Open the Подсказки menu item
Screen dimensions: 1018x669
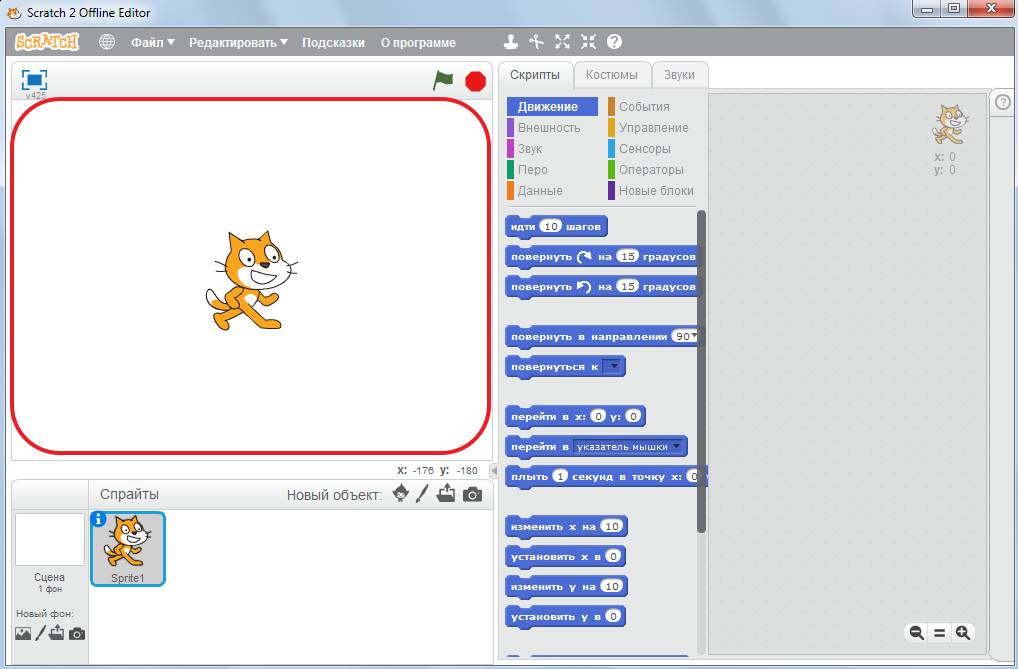tap(333, 43)
